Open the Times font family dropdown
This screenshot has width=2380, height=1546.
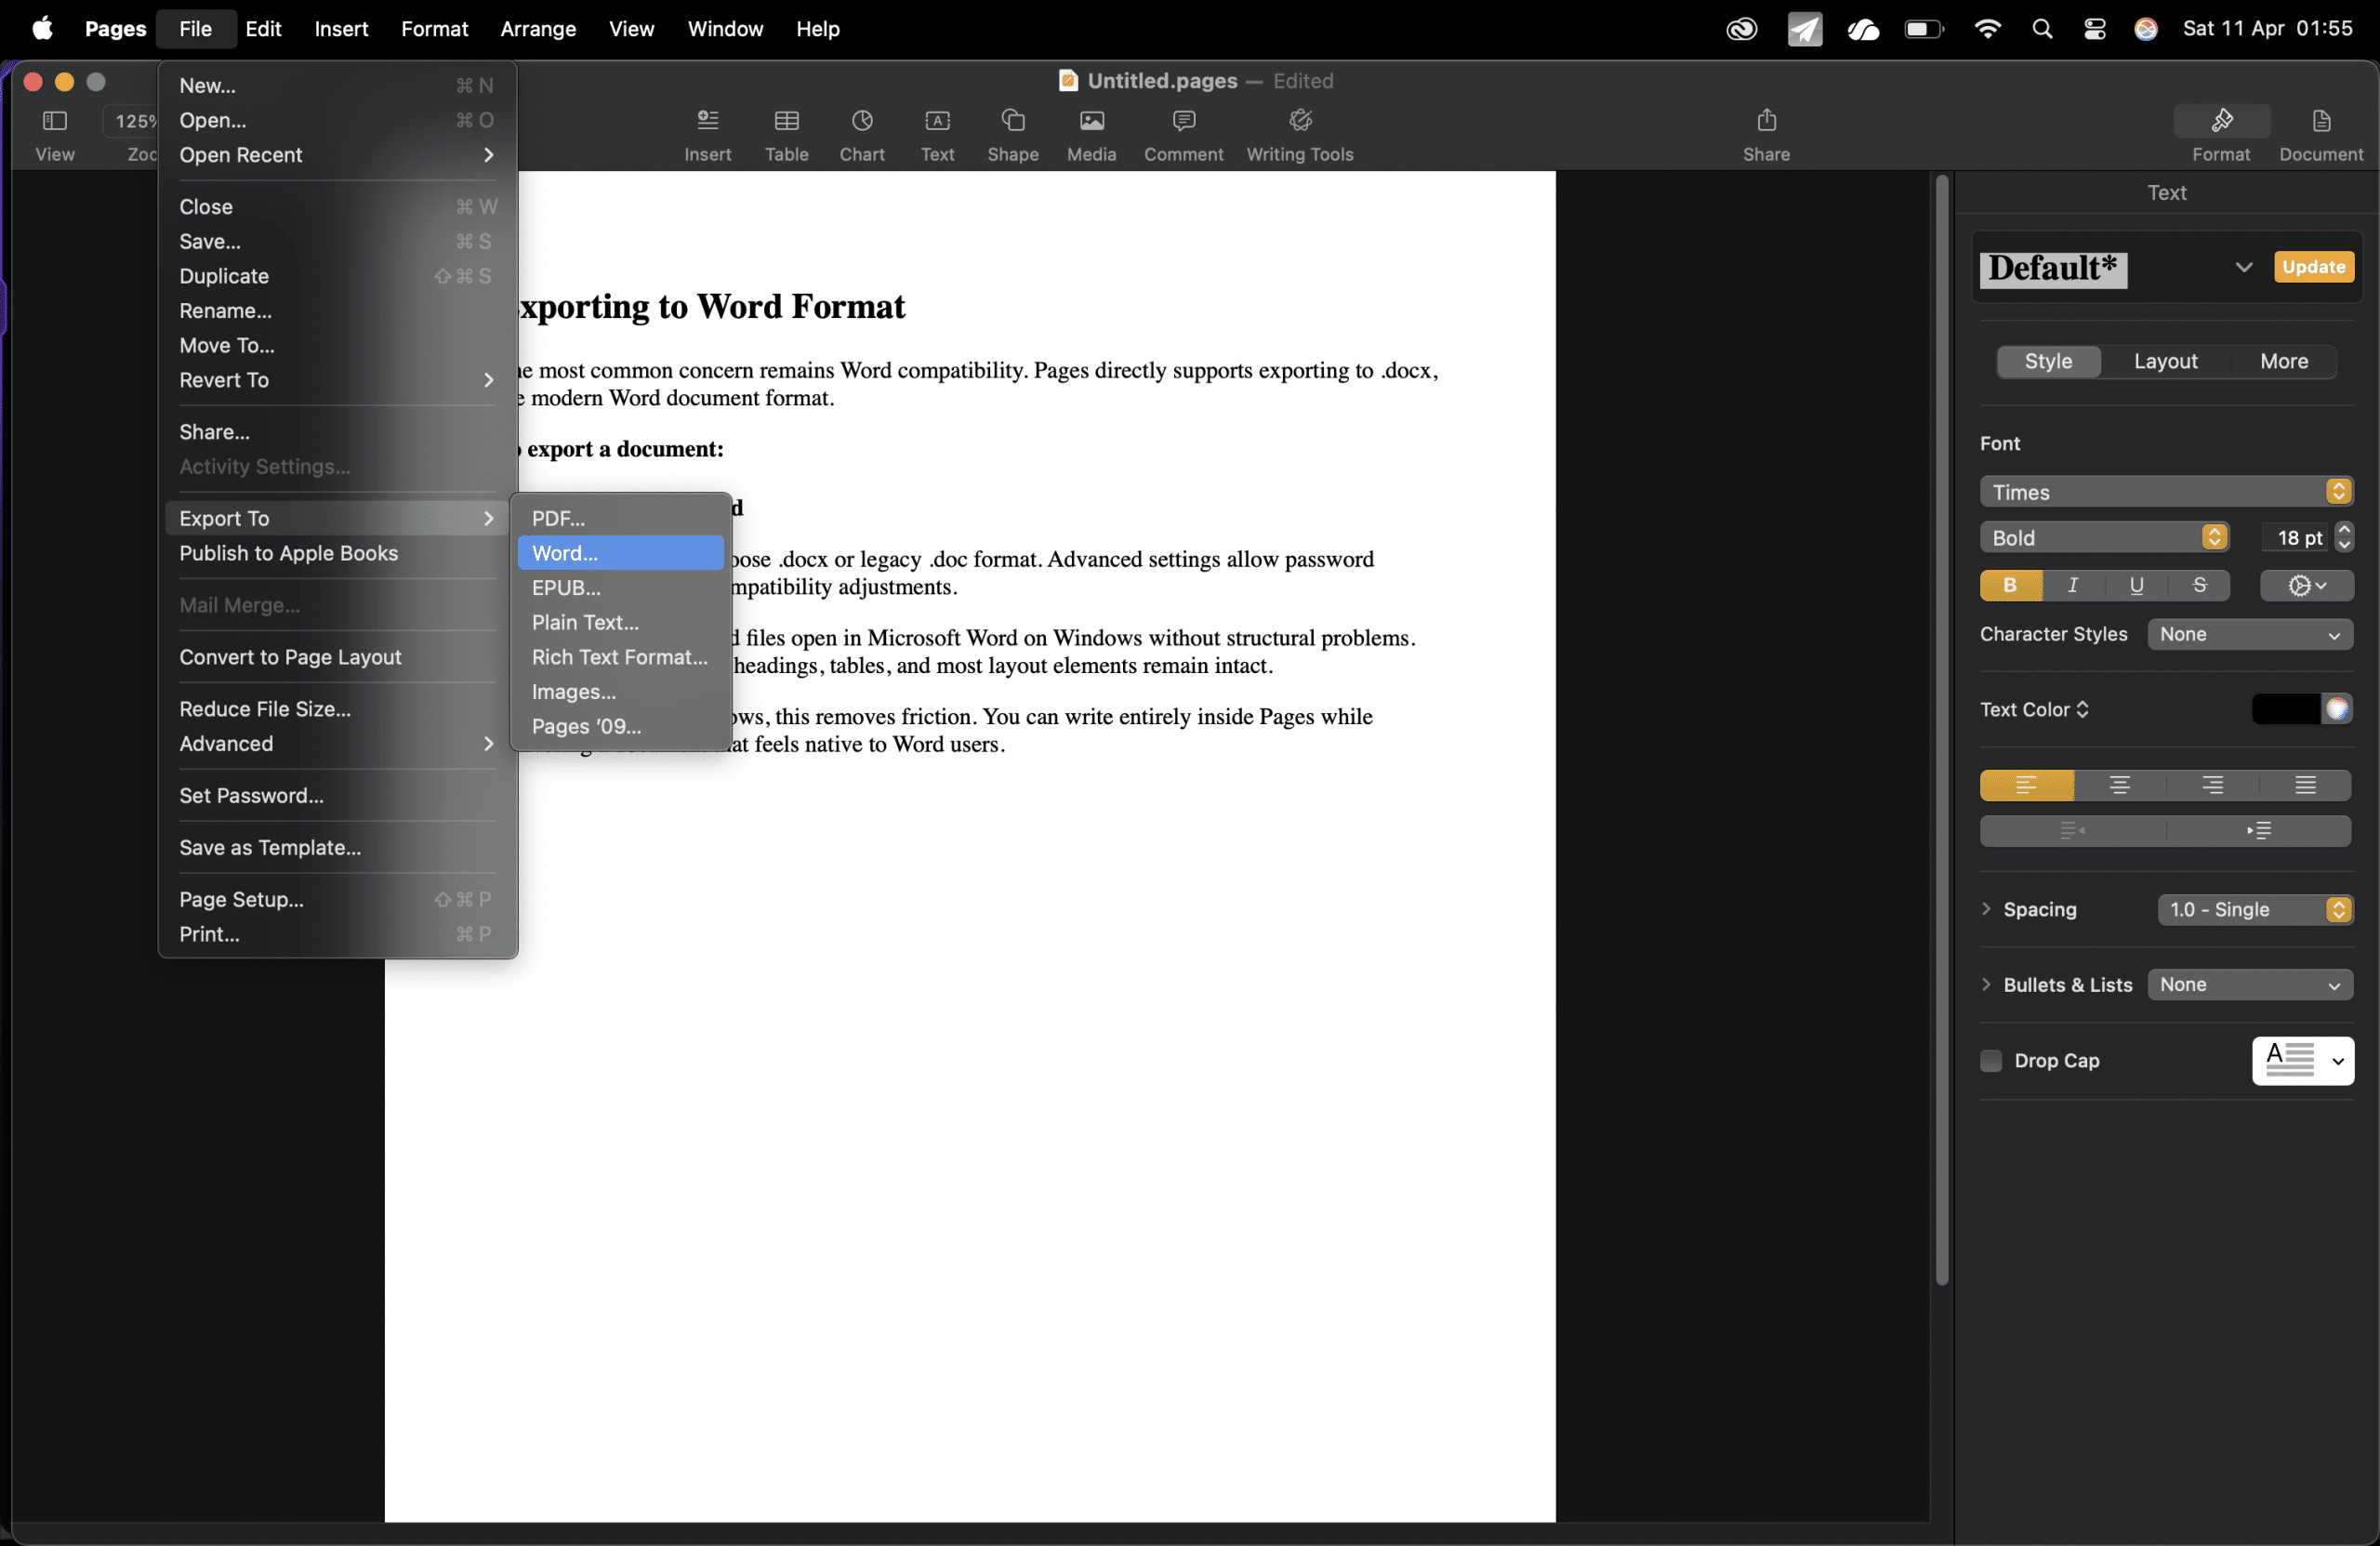point(2165,492)
